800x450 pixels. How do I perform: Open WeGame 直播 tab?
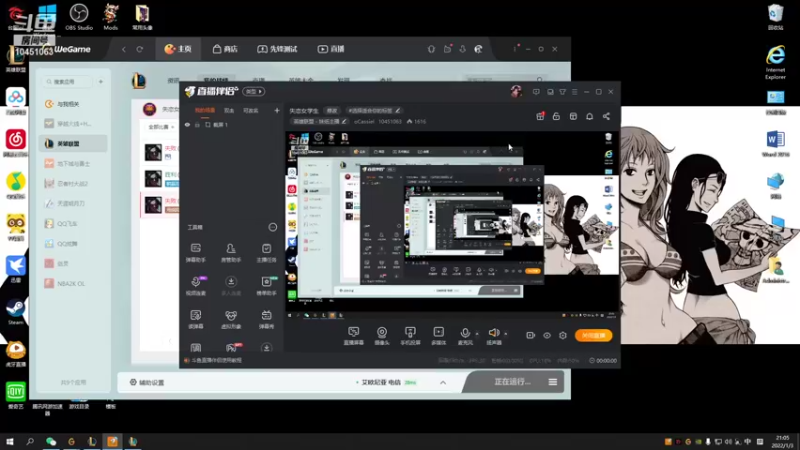[331, 49]
